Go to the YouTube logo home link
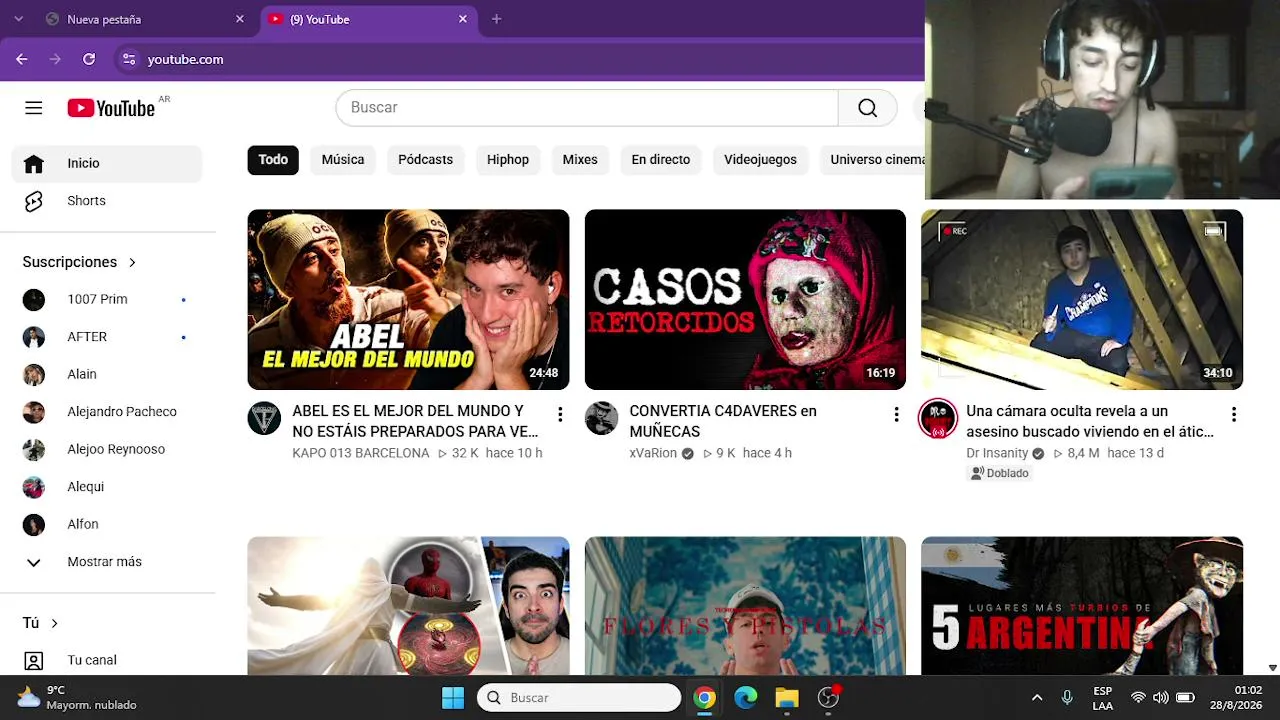Image resolution: width=1280 pixels, height=720 pixels. pyautogui.click(x=111, y=108)
